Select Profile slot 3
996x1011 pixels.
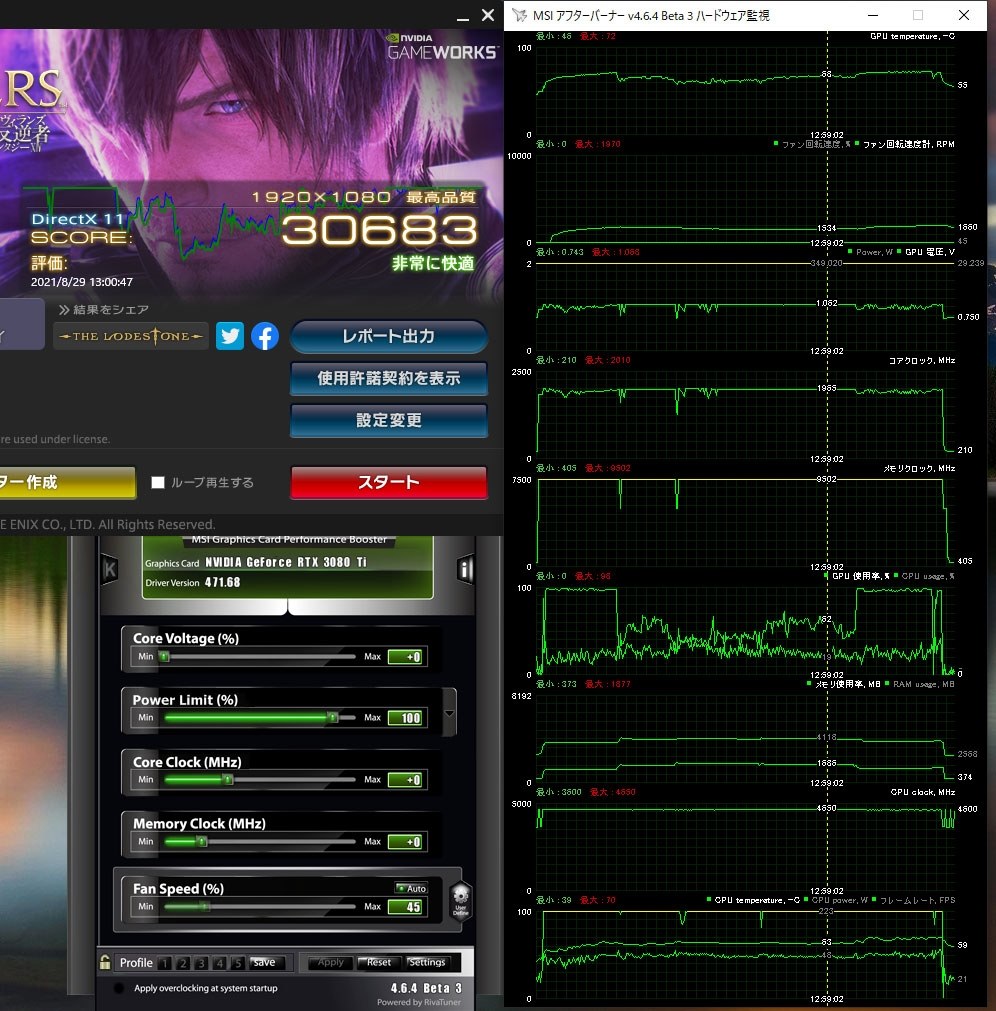[201, 963]
